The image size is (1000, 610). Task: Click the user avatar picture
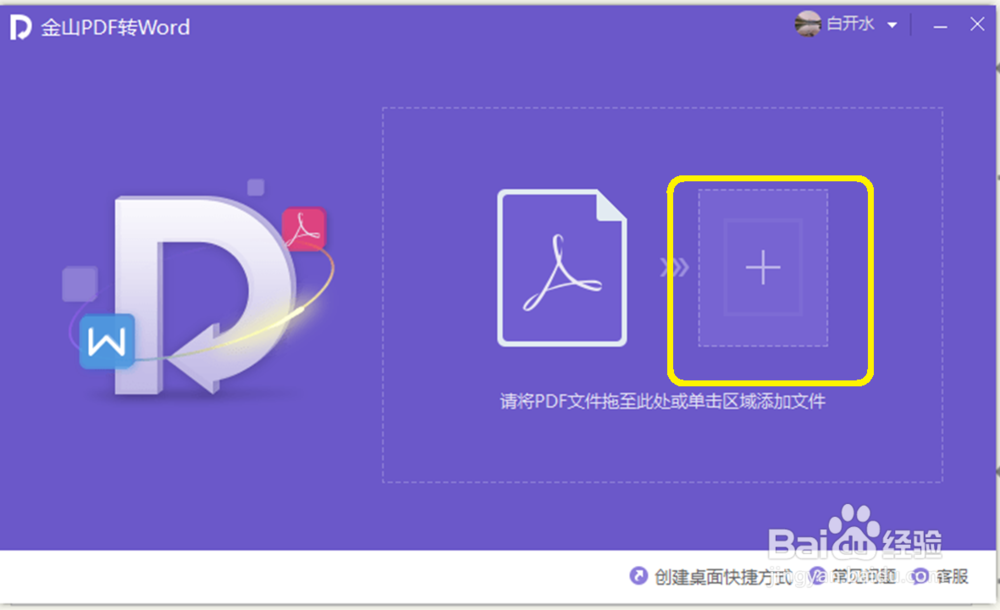tap(807, 22)
